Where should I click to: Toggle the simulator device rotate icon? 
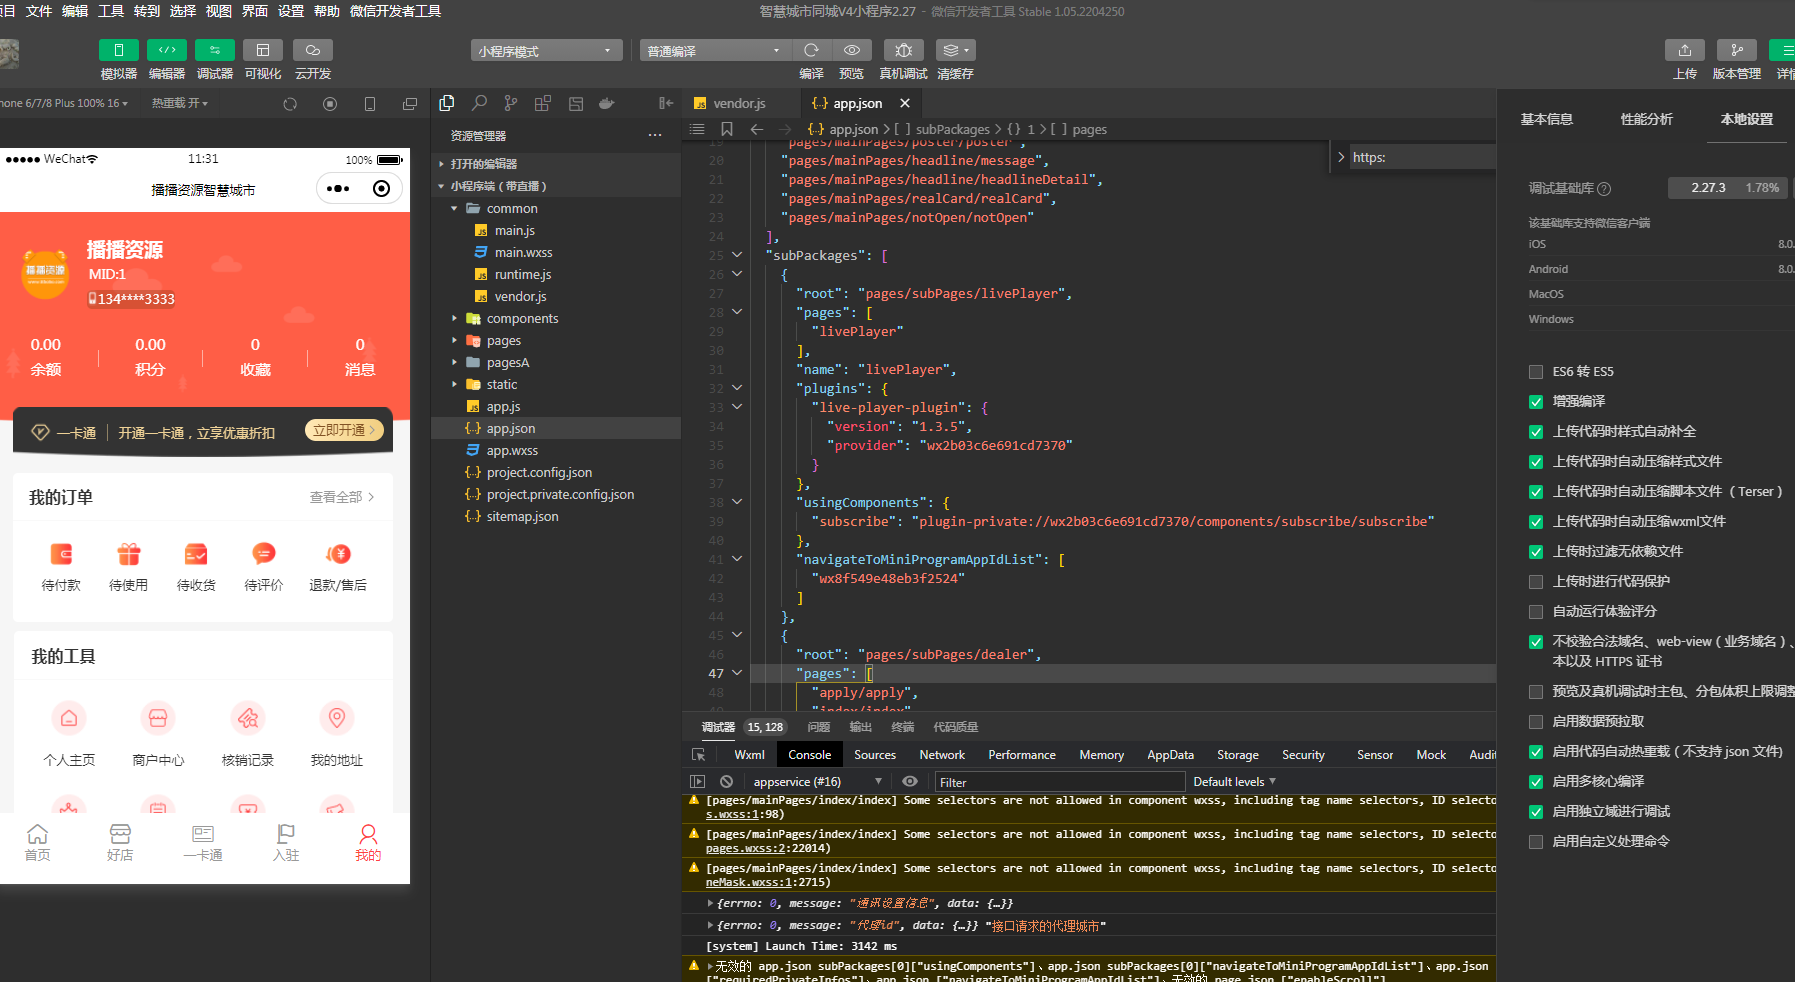coord(370,104)
